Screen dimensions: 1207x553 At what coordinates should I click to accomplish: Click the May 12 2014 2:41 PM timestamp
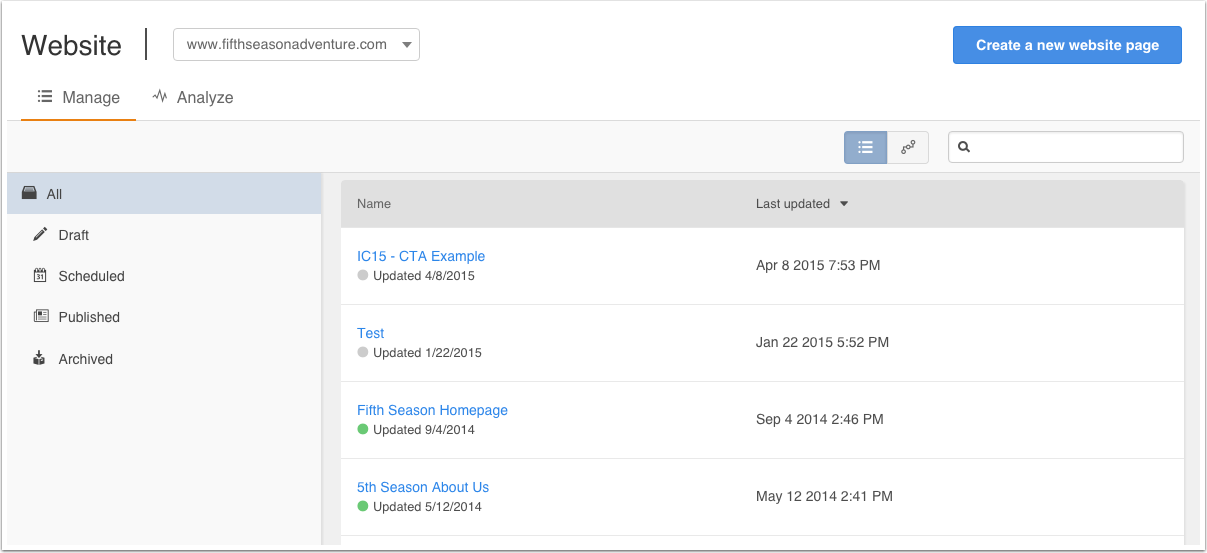point(824,496)
